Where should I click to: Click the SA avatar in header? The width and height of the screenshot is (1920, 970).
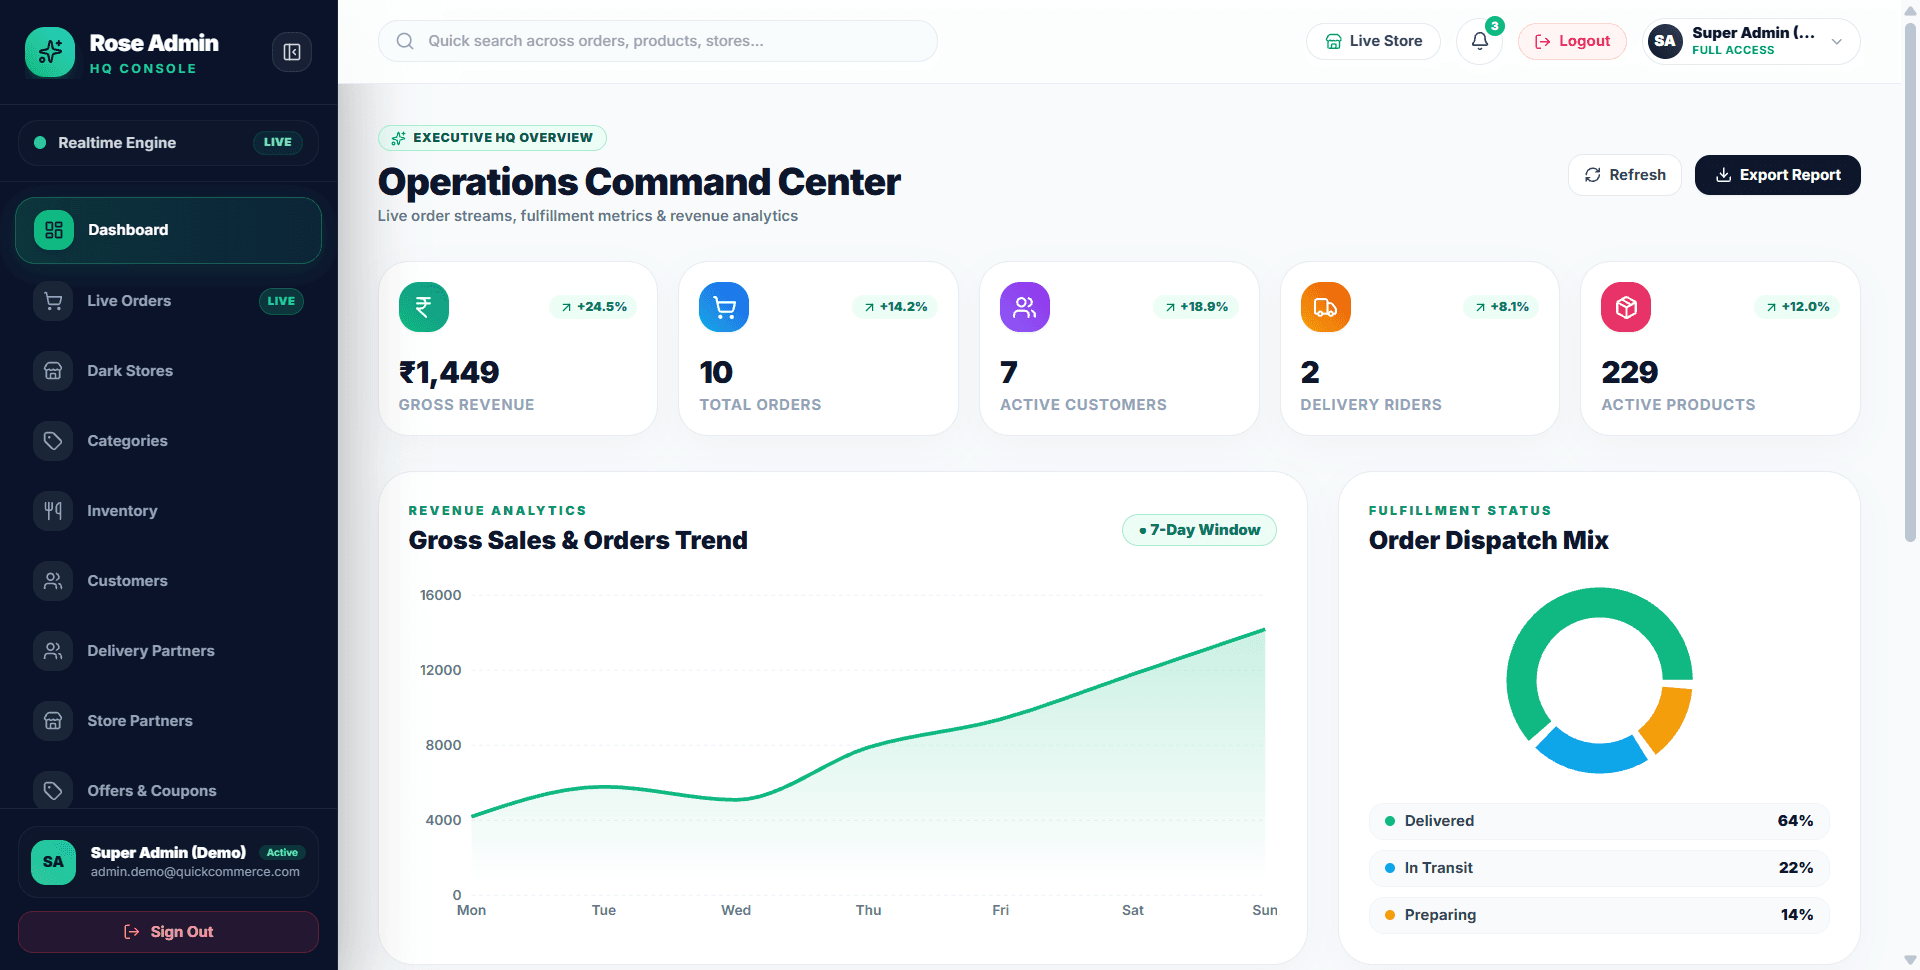[x=1665, y=41]
